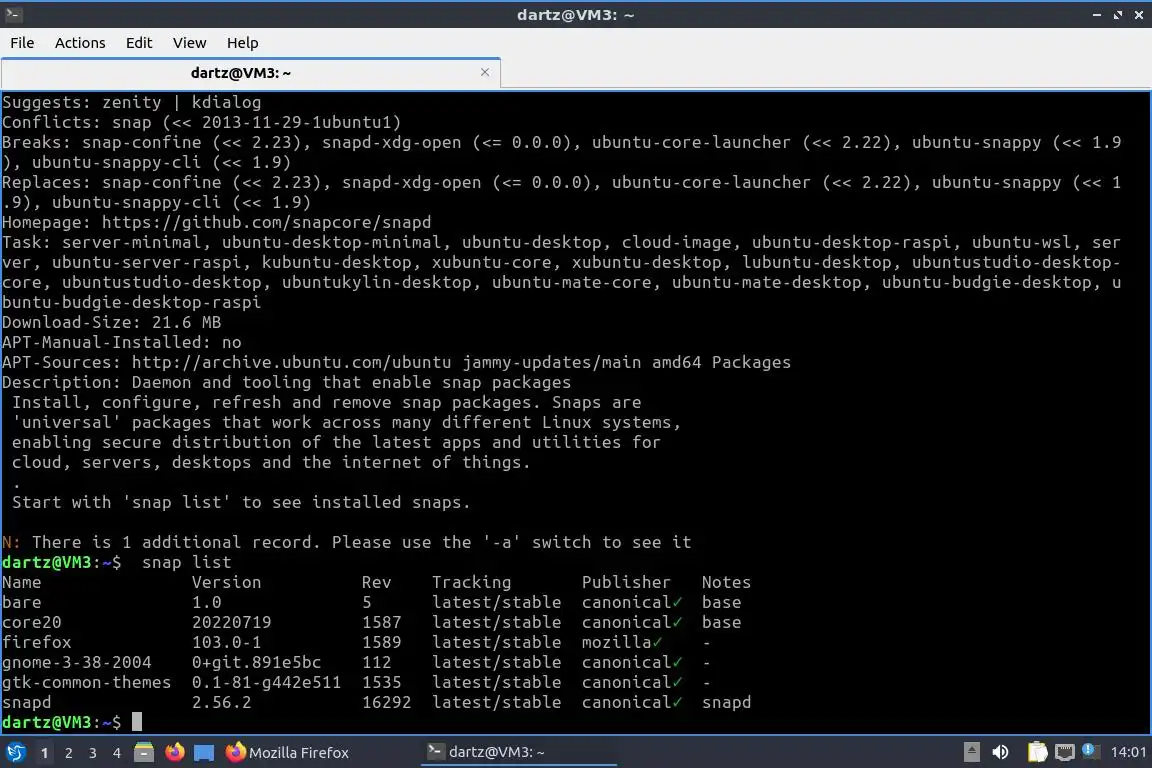Viewport: 1152px width, 768px height.
Task: Click version '20220719' of core20
Action: [x=231, y=622]
